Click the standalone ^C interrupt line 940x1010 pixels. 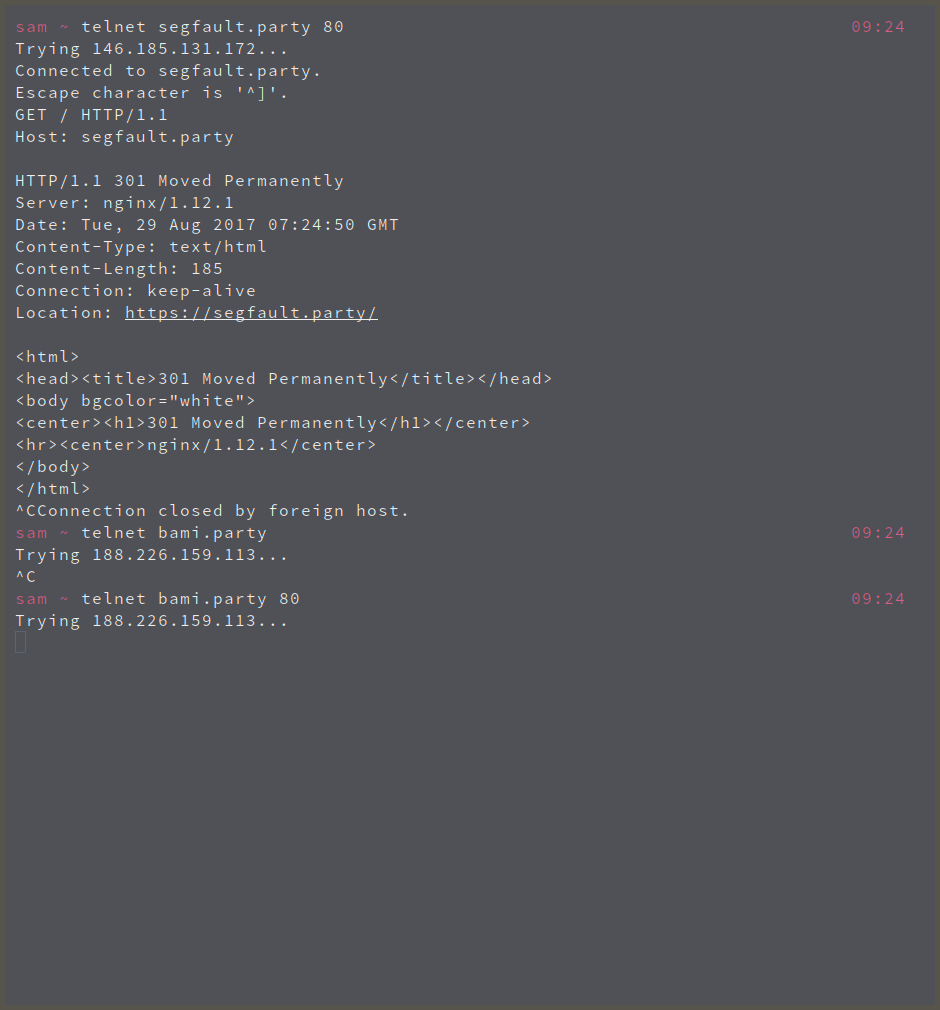[26, 577]
